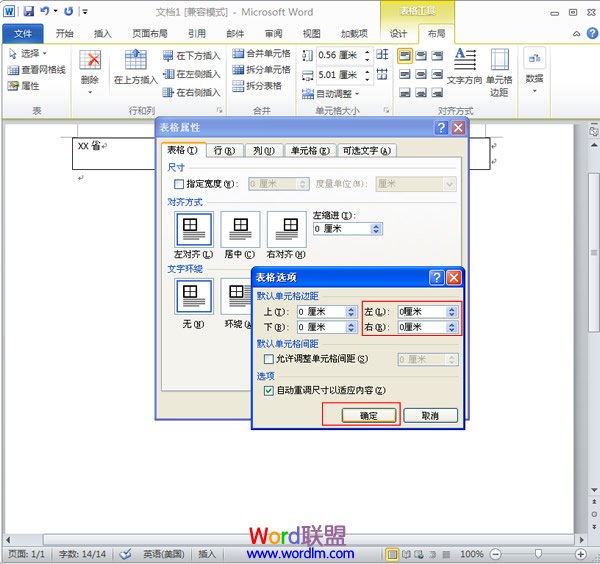Image resolution: width=600 pixels, height=564 pixels.
Task: Toggle Insert mode (插入) in status bar
Action: (207, 554)
